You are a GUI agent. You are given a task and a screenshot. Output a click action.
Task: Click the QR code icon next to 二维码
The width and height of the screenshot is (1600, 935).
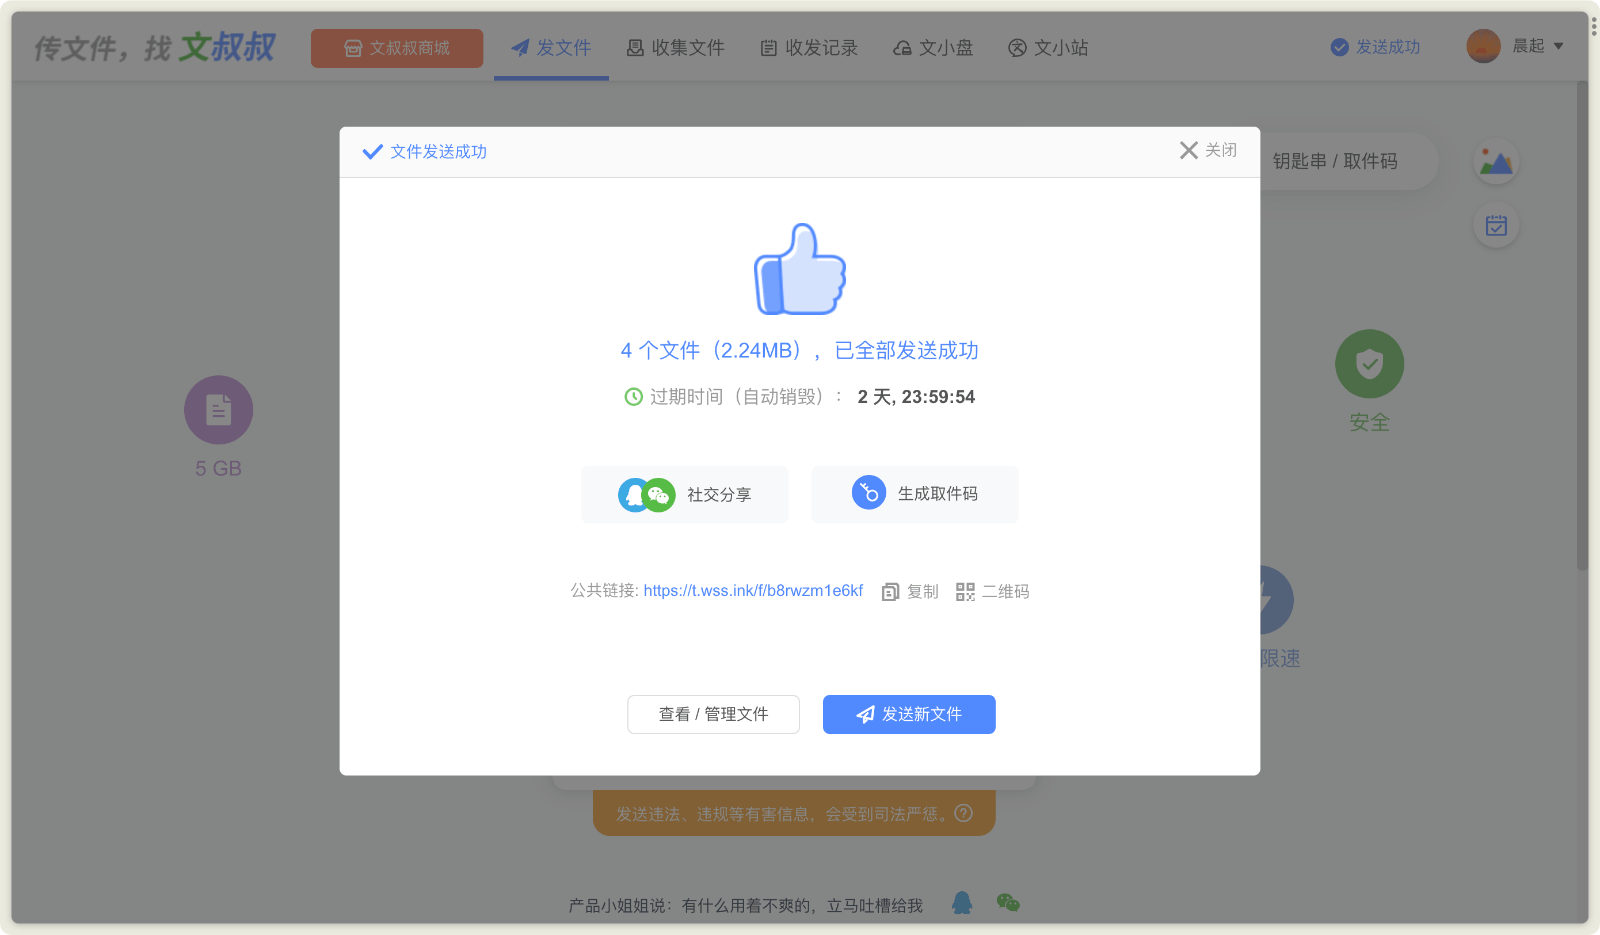(965, 592)
